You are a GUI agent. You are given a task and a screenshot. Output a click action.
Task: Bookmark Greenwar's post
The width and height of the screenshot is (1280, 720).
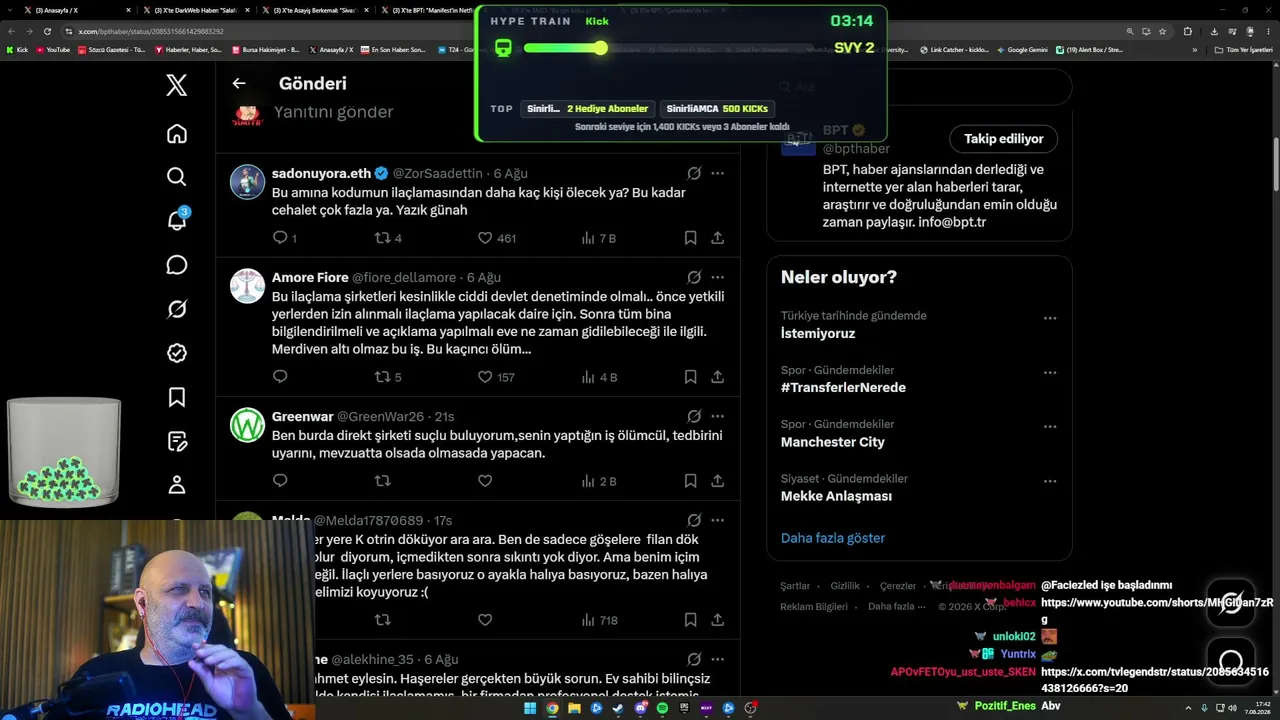tap(690, 481)
